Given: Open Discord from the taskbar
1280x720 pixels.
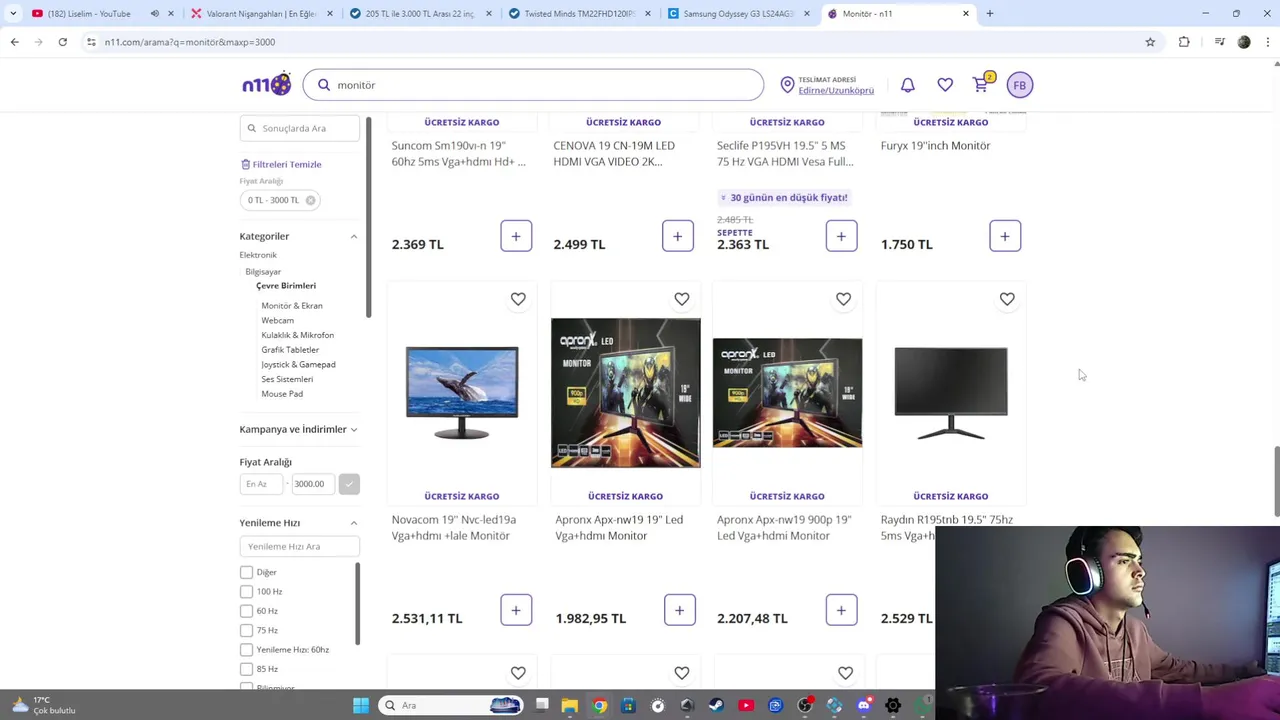Looking at the screenshot, I should [x=864, y=705].
